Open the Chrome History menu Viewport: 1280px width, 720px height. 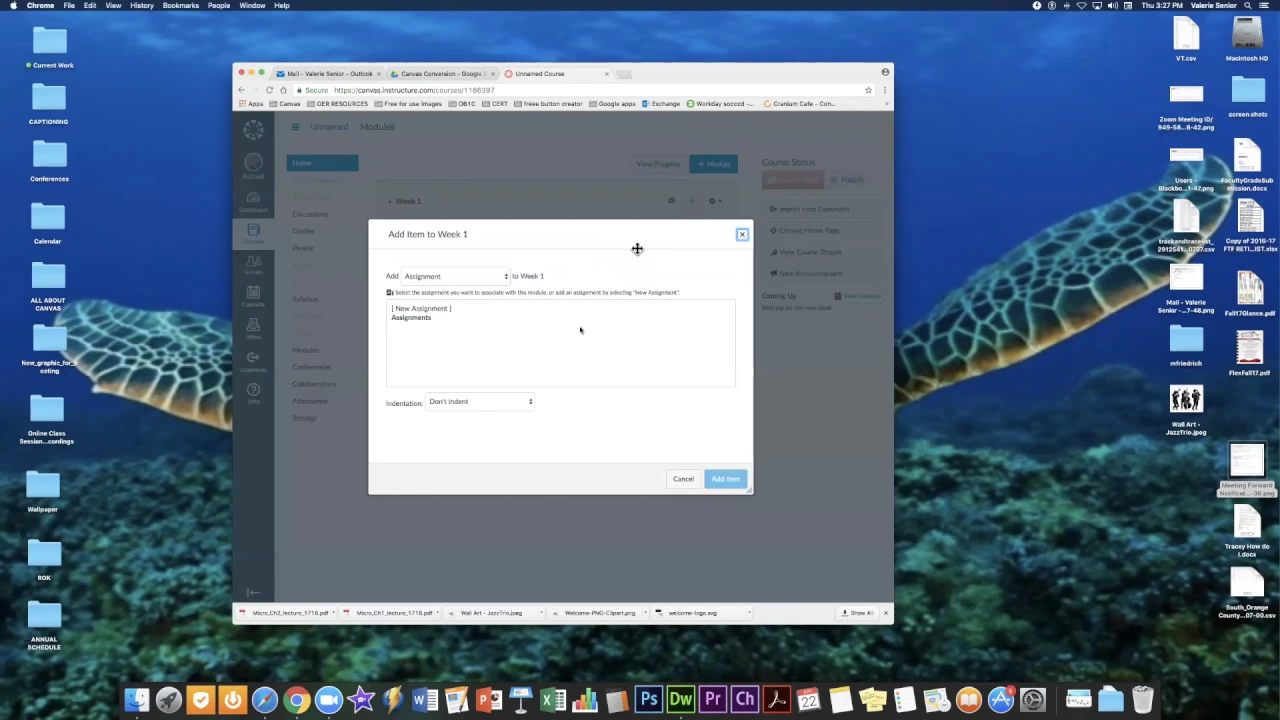[142, 6]
